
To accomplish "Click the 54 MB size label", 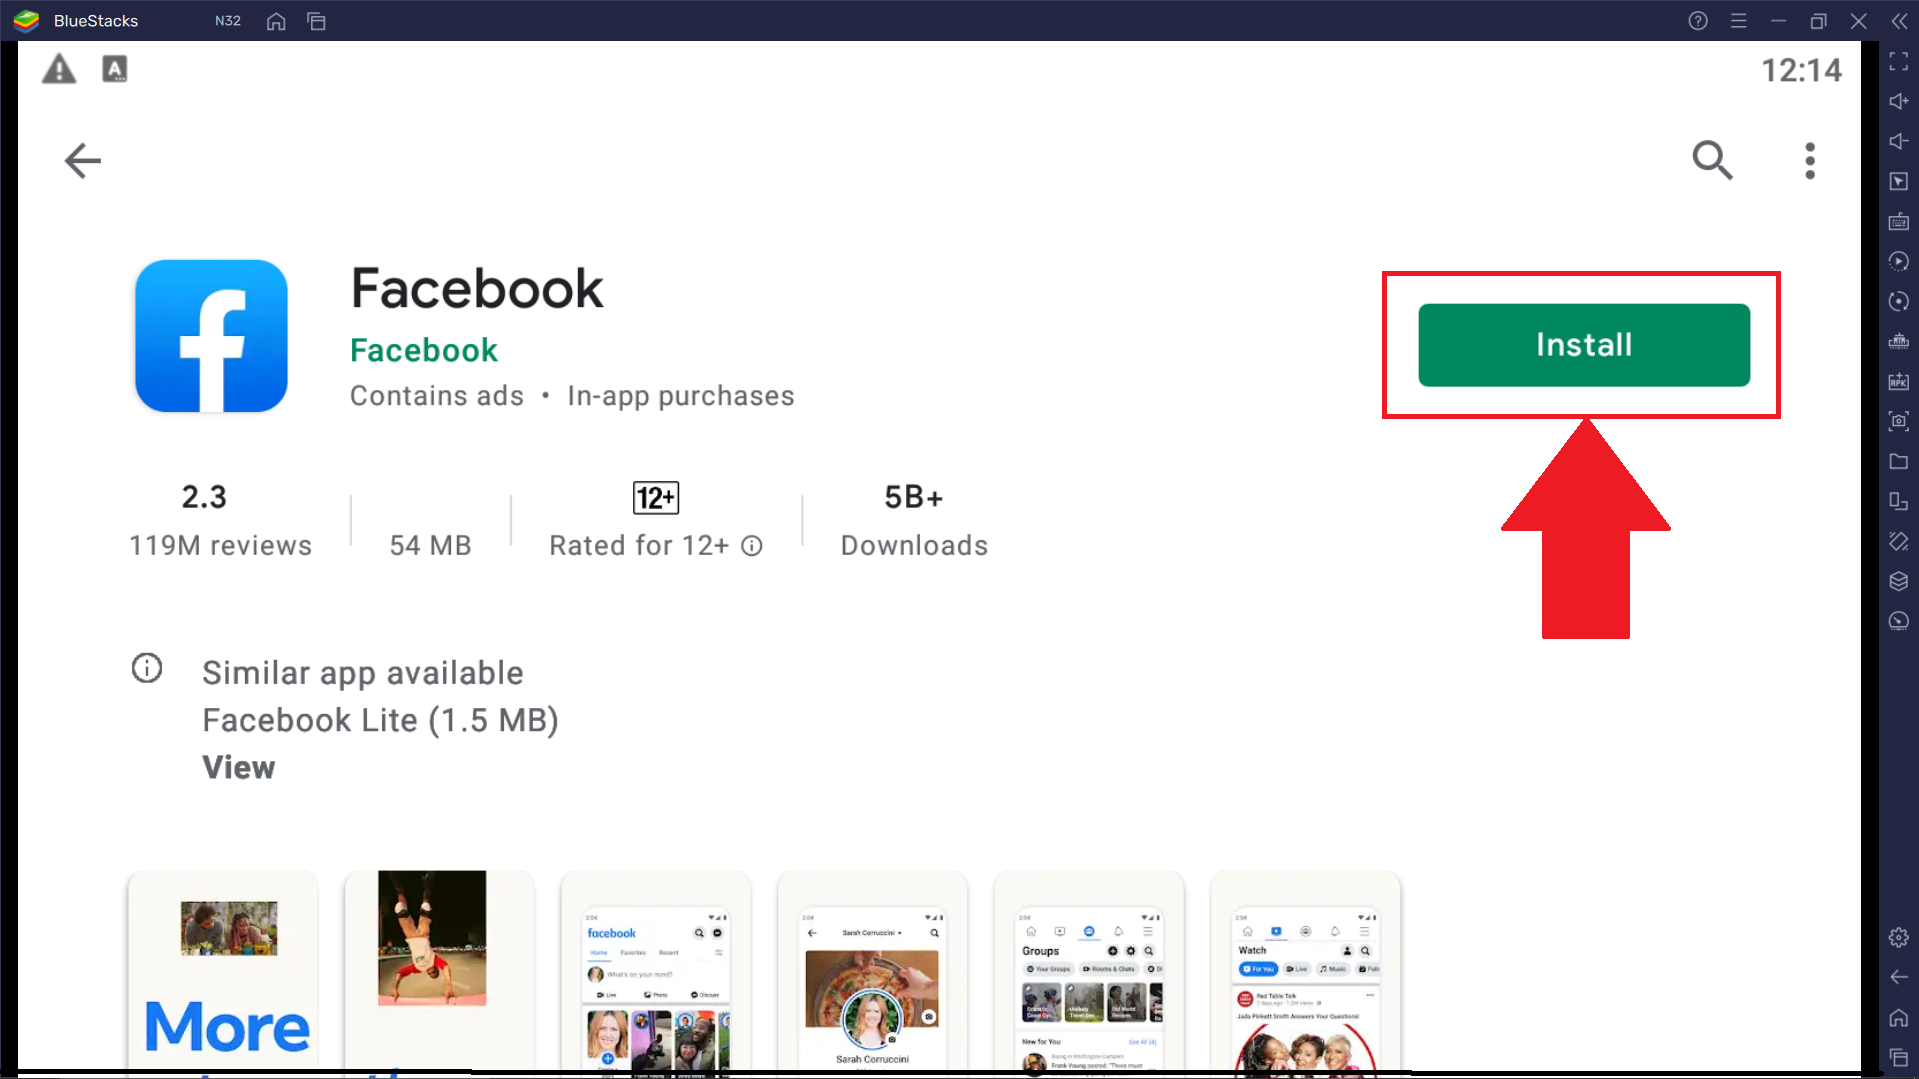I will (430, 546).
